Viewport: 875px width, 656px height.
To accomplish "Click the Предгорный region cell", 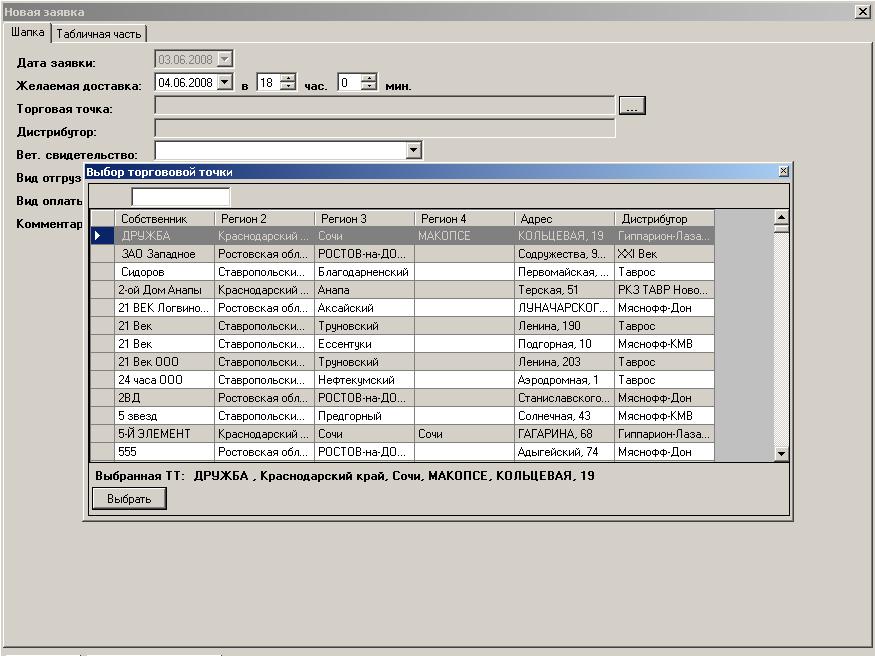I will [364, 416].
